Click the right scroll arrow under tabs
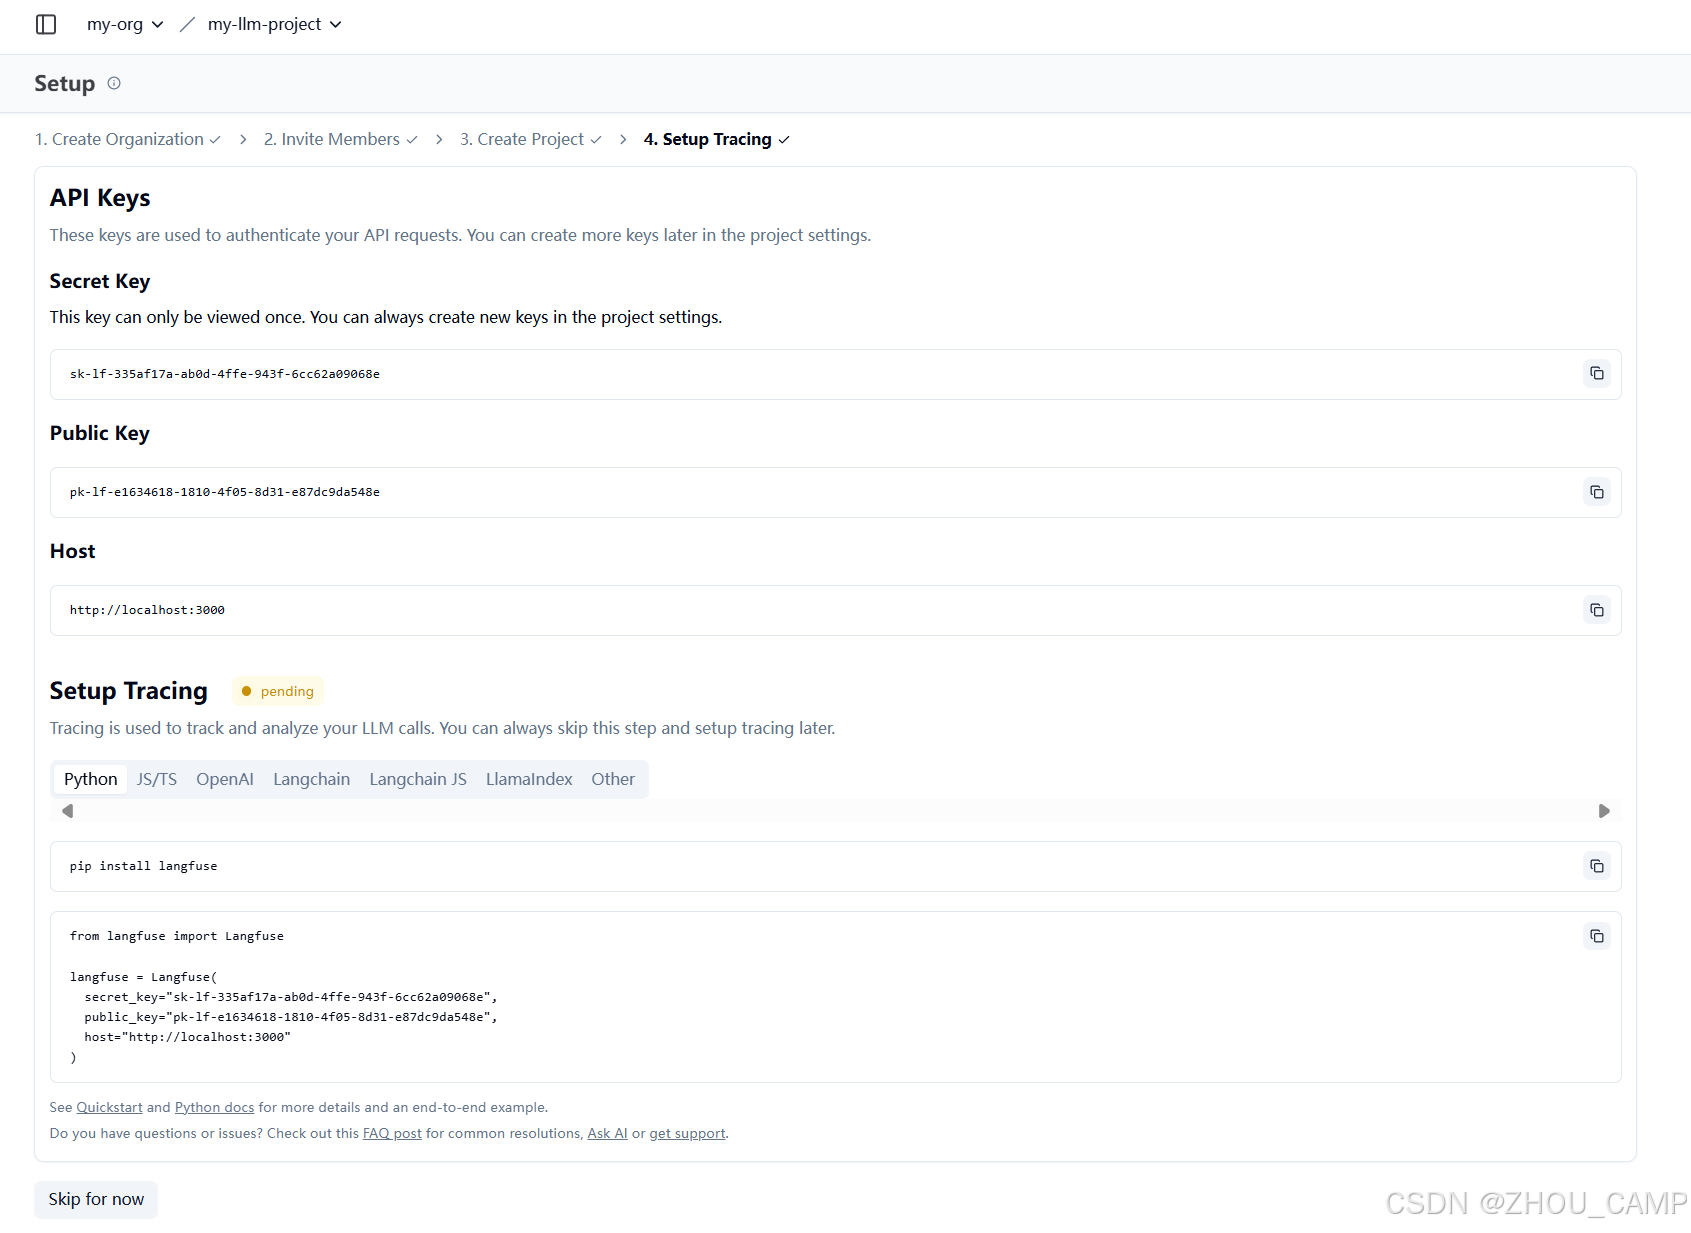1691x1233 pixels. tap(1604, 811)
